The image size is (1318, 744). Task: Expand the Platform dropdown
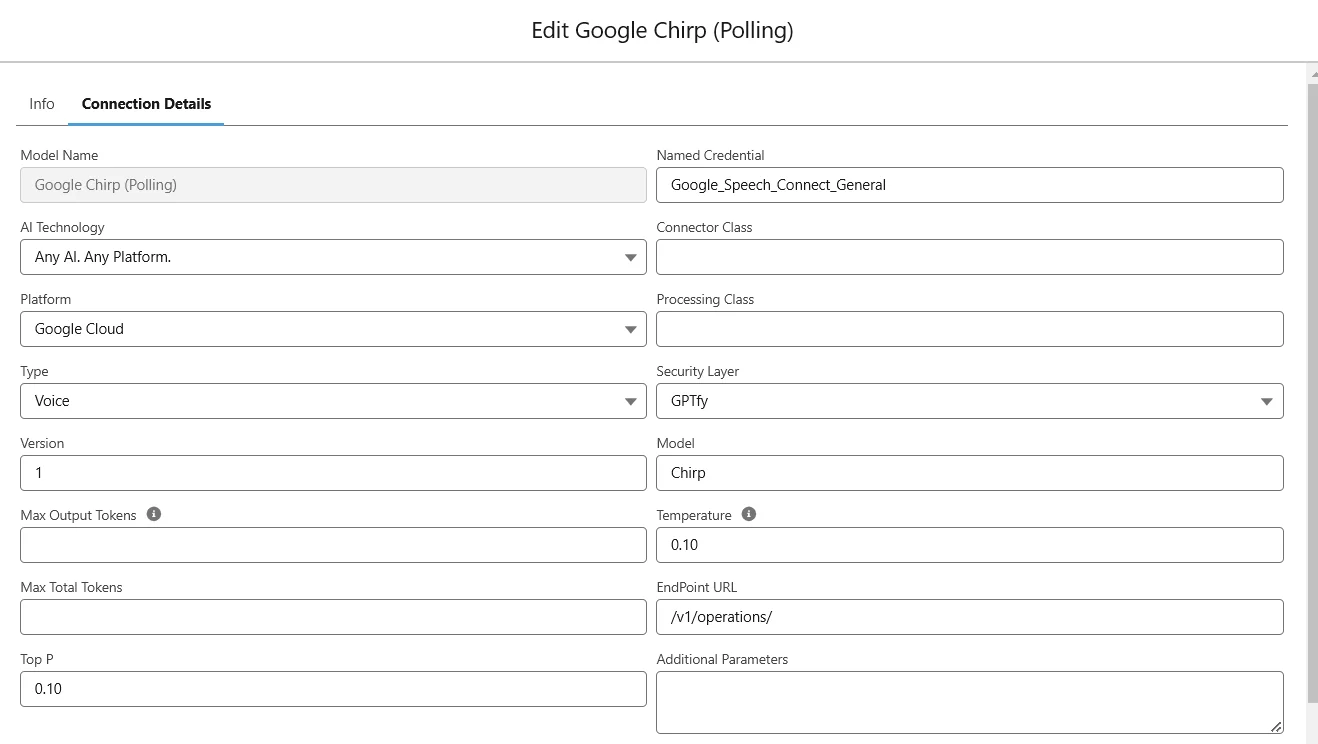(333, 329)
